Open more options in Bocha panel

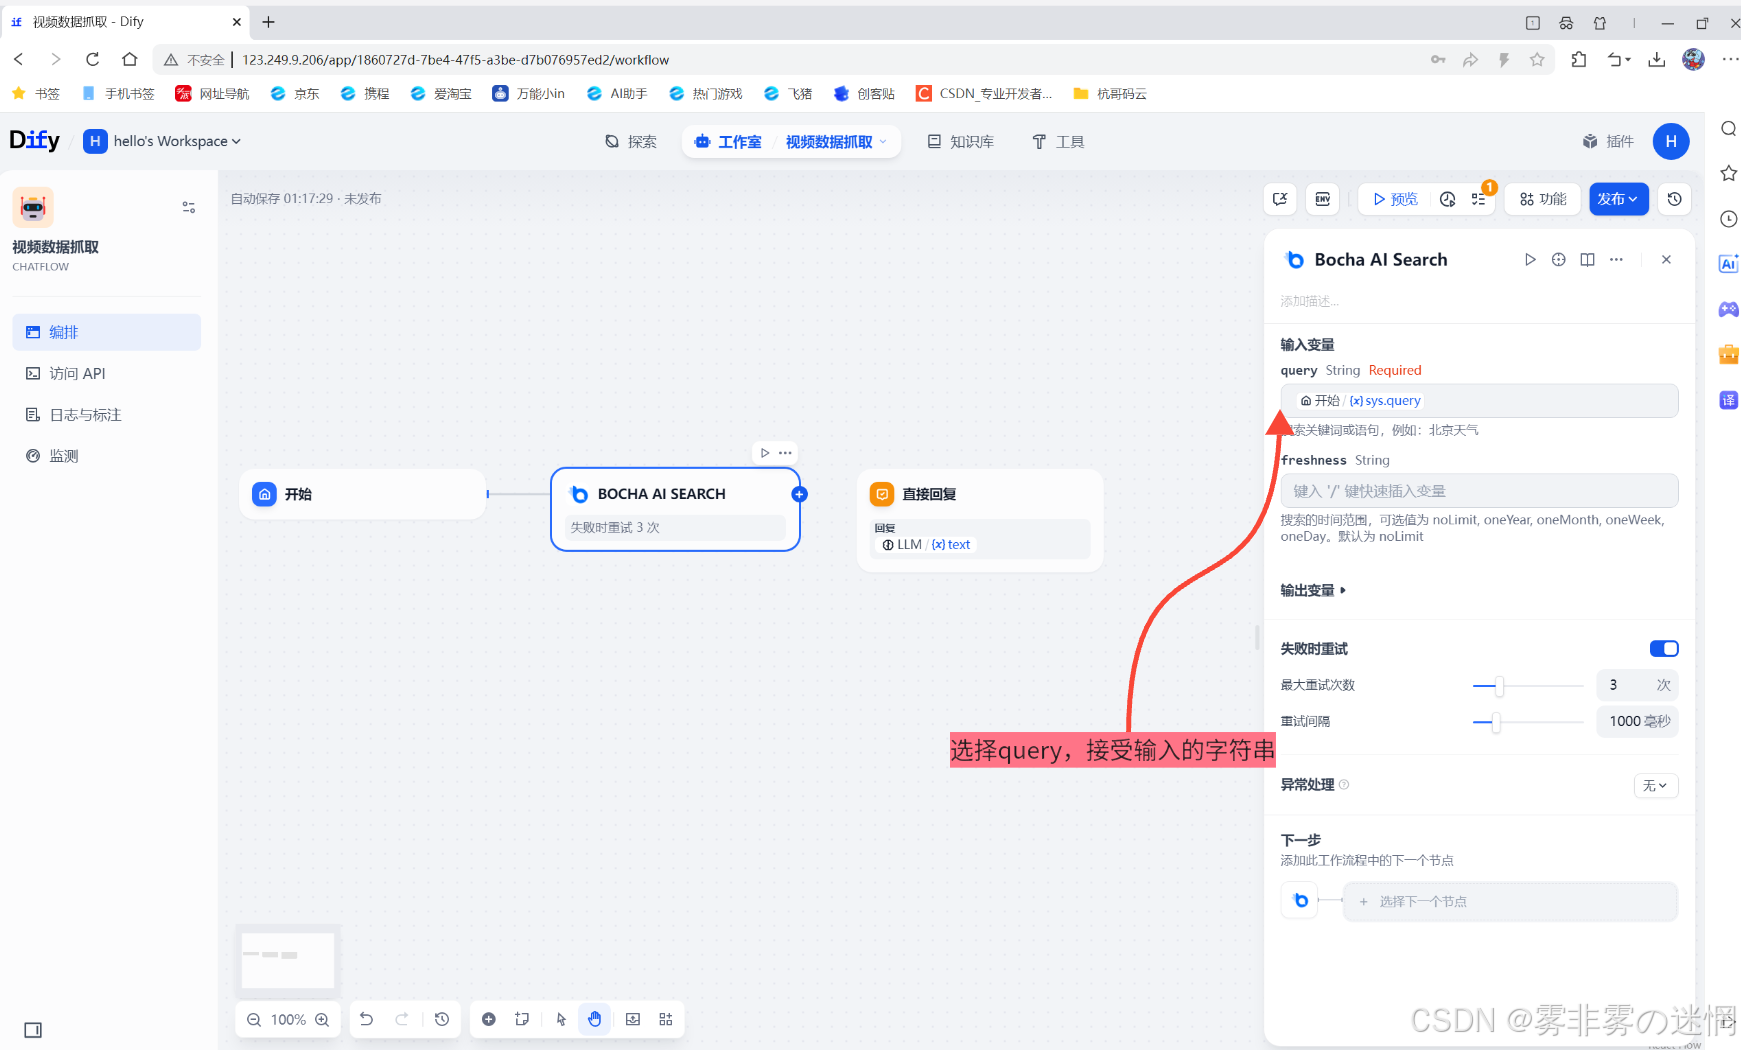tap(1616, 260)
